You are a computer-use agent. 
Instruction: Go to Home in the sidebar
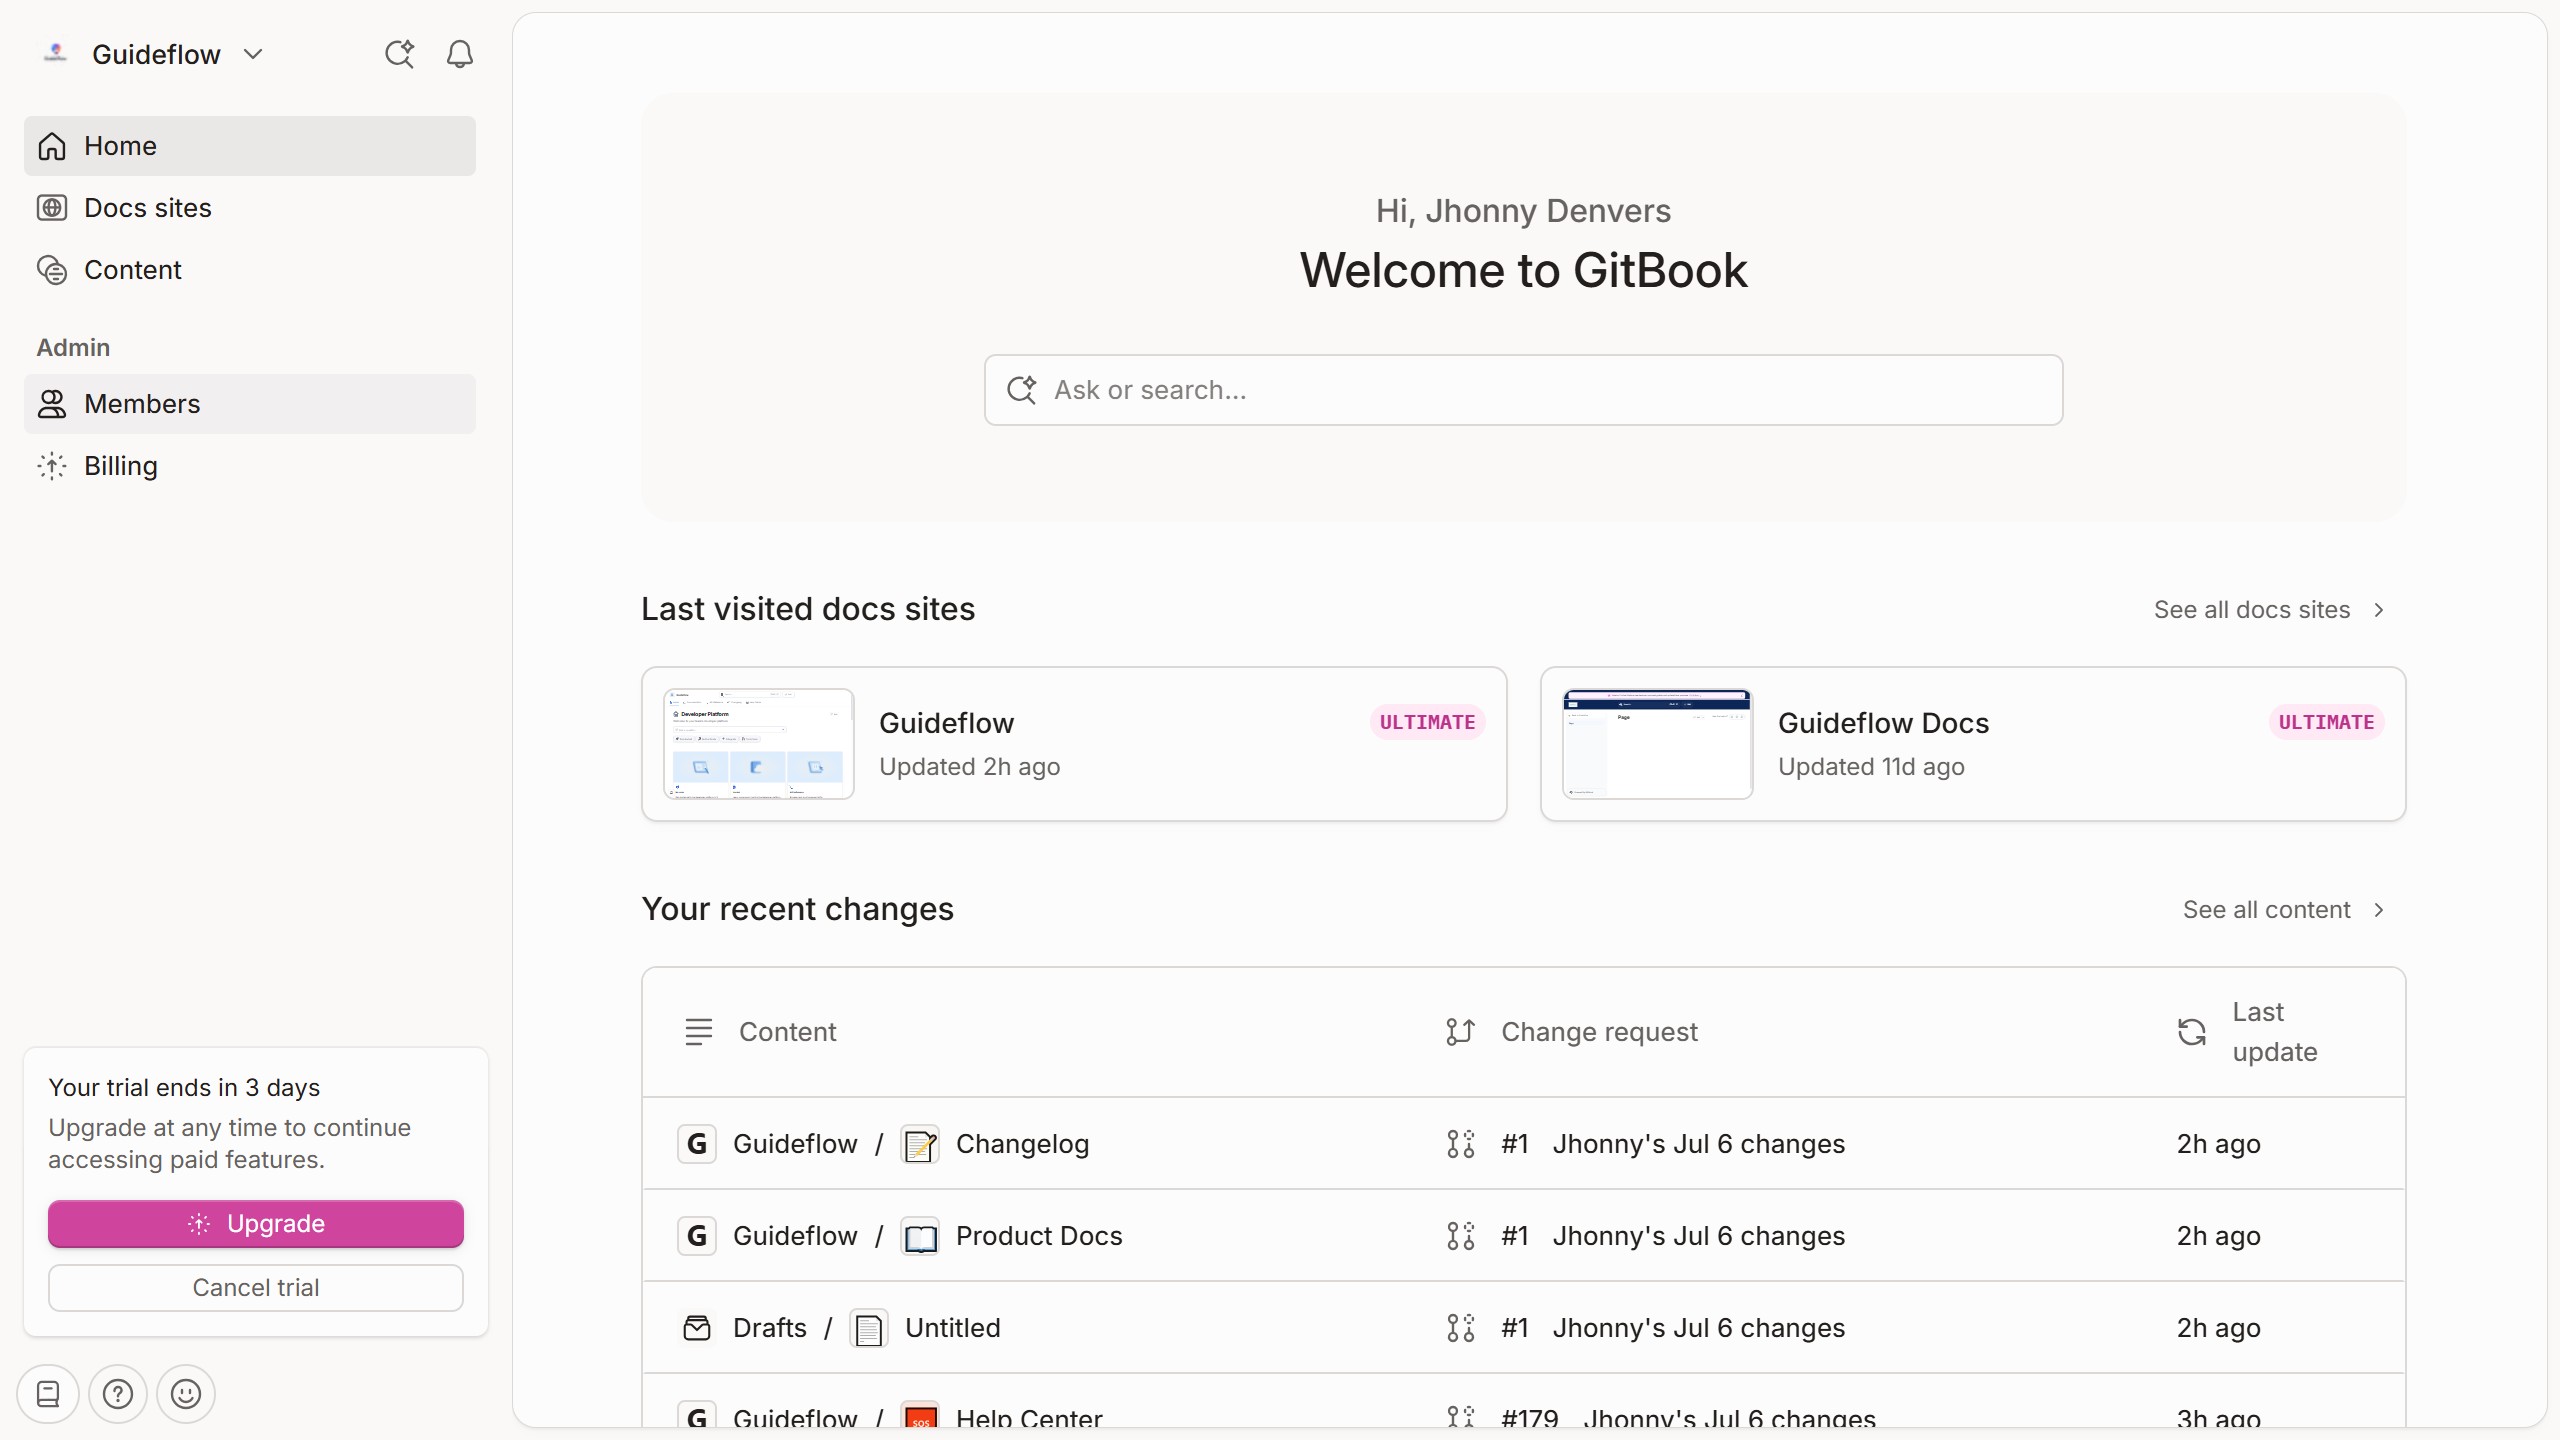[x=250, y=146]
